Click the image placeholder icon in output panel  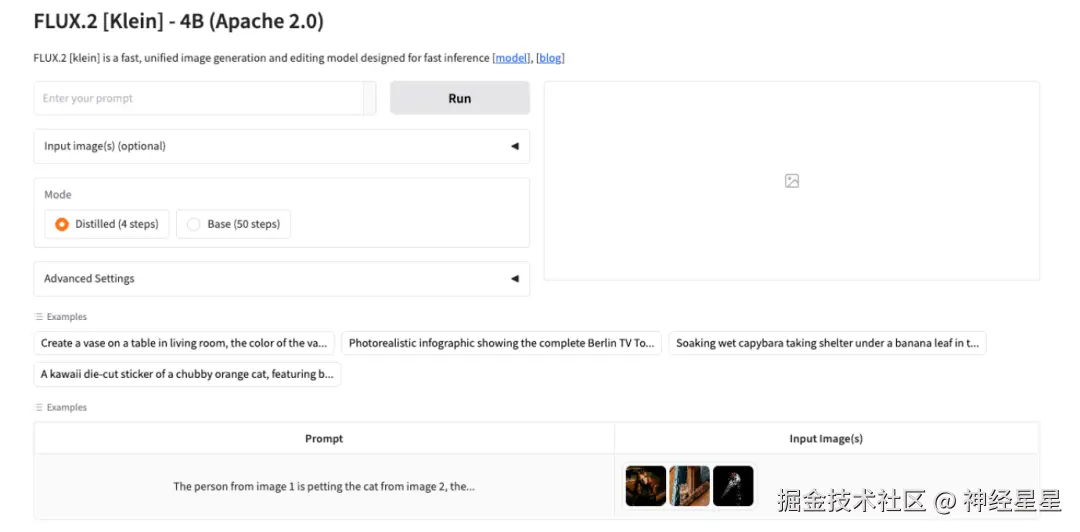pyautogui.click(x=792, y=181)
